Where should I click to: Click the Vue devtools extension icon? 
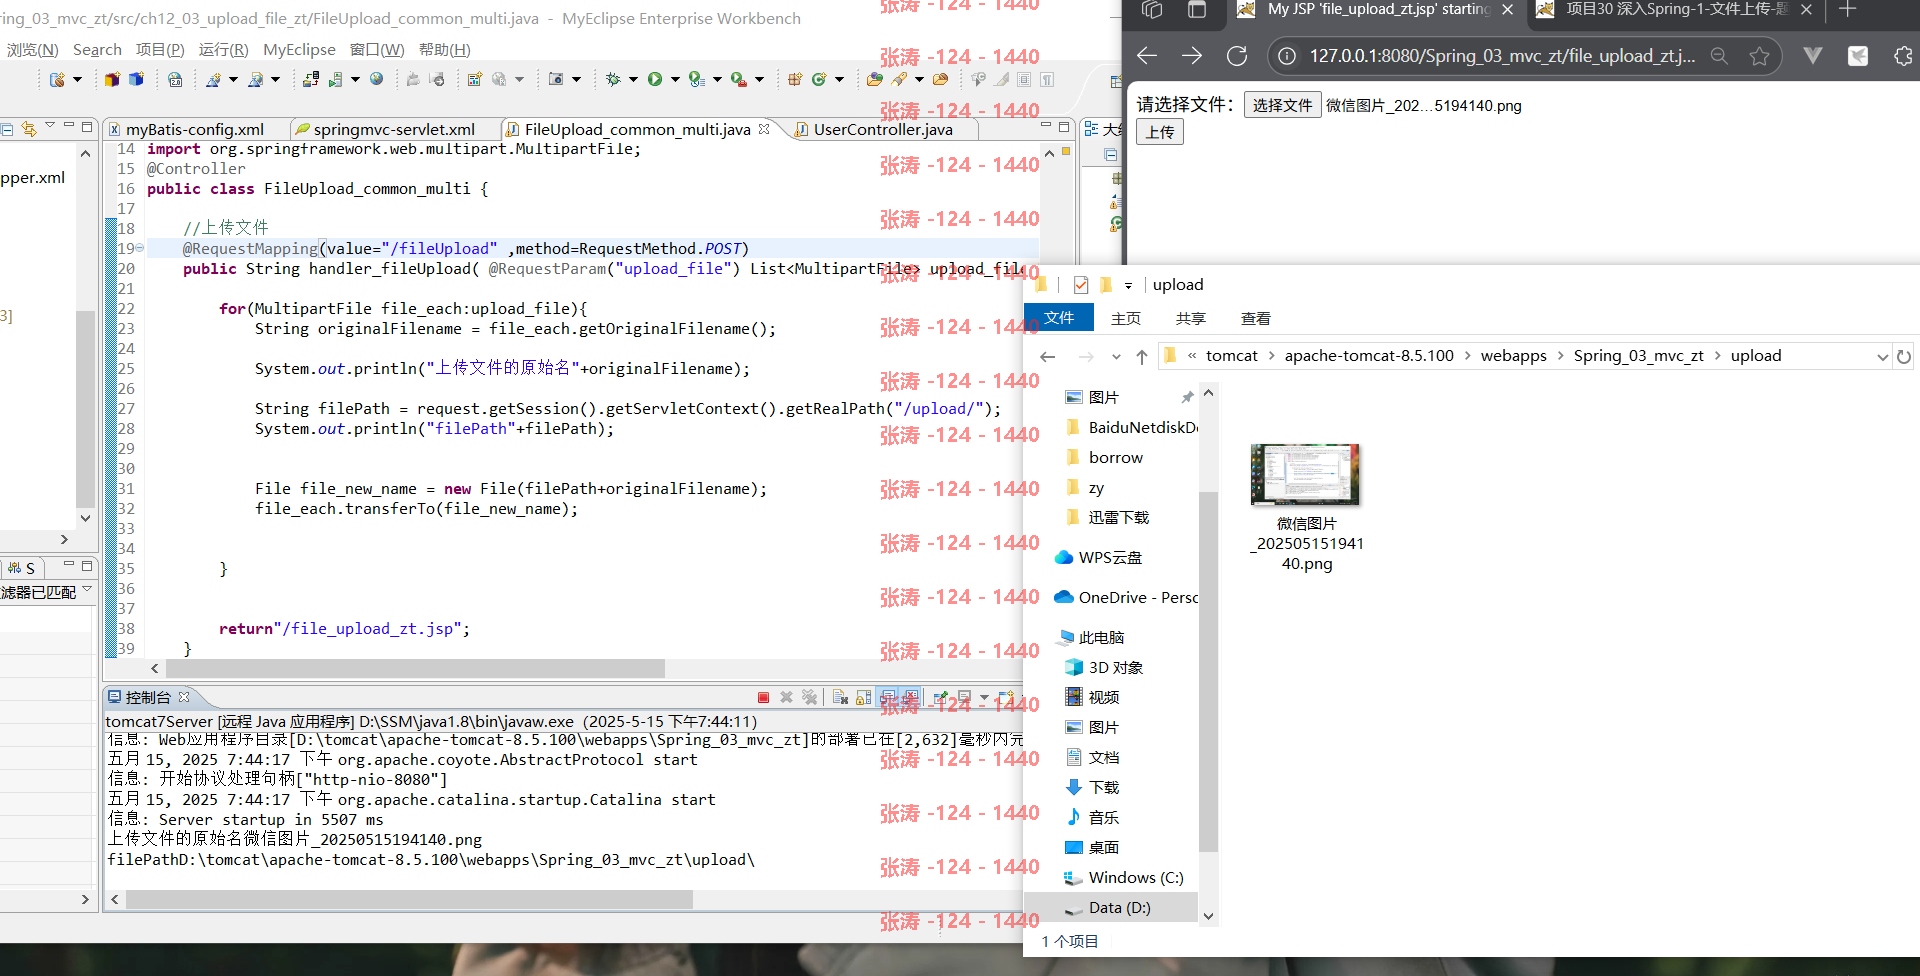coord(1812,56)
